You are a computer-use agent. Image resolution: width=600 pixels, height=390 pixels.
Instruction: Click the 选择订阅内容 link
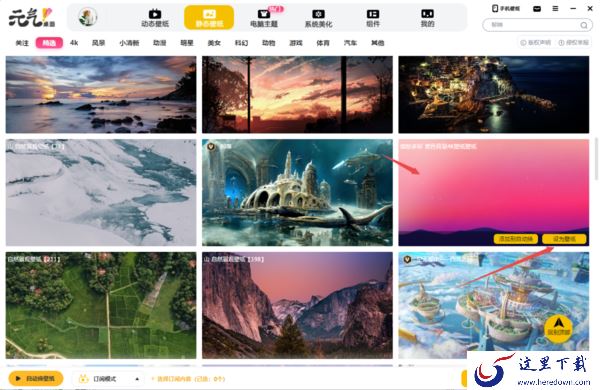188,379
